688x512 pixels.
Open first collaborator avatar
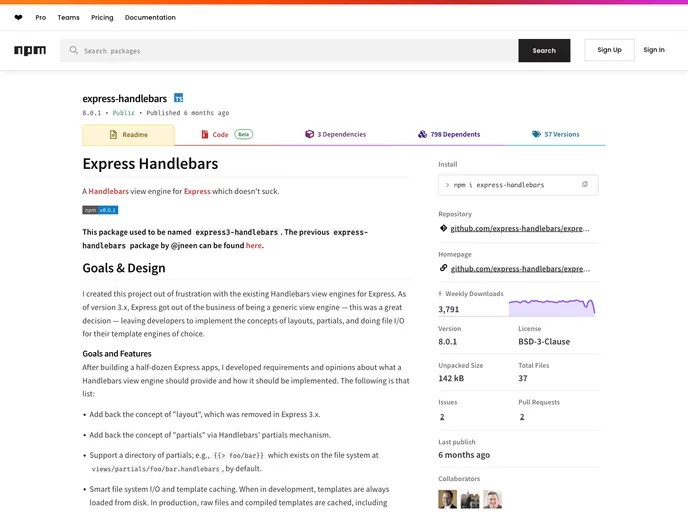tap(448, 499)
